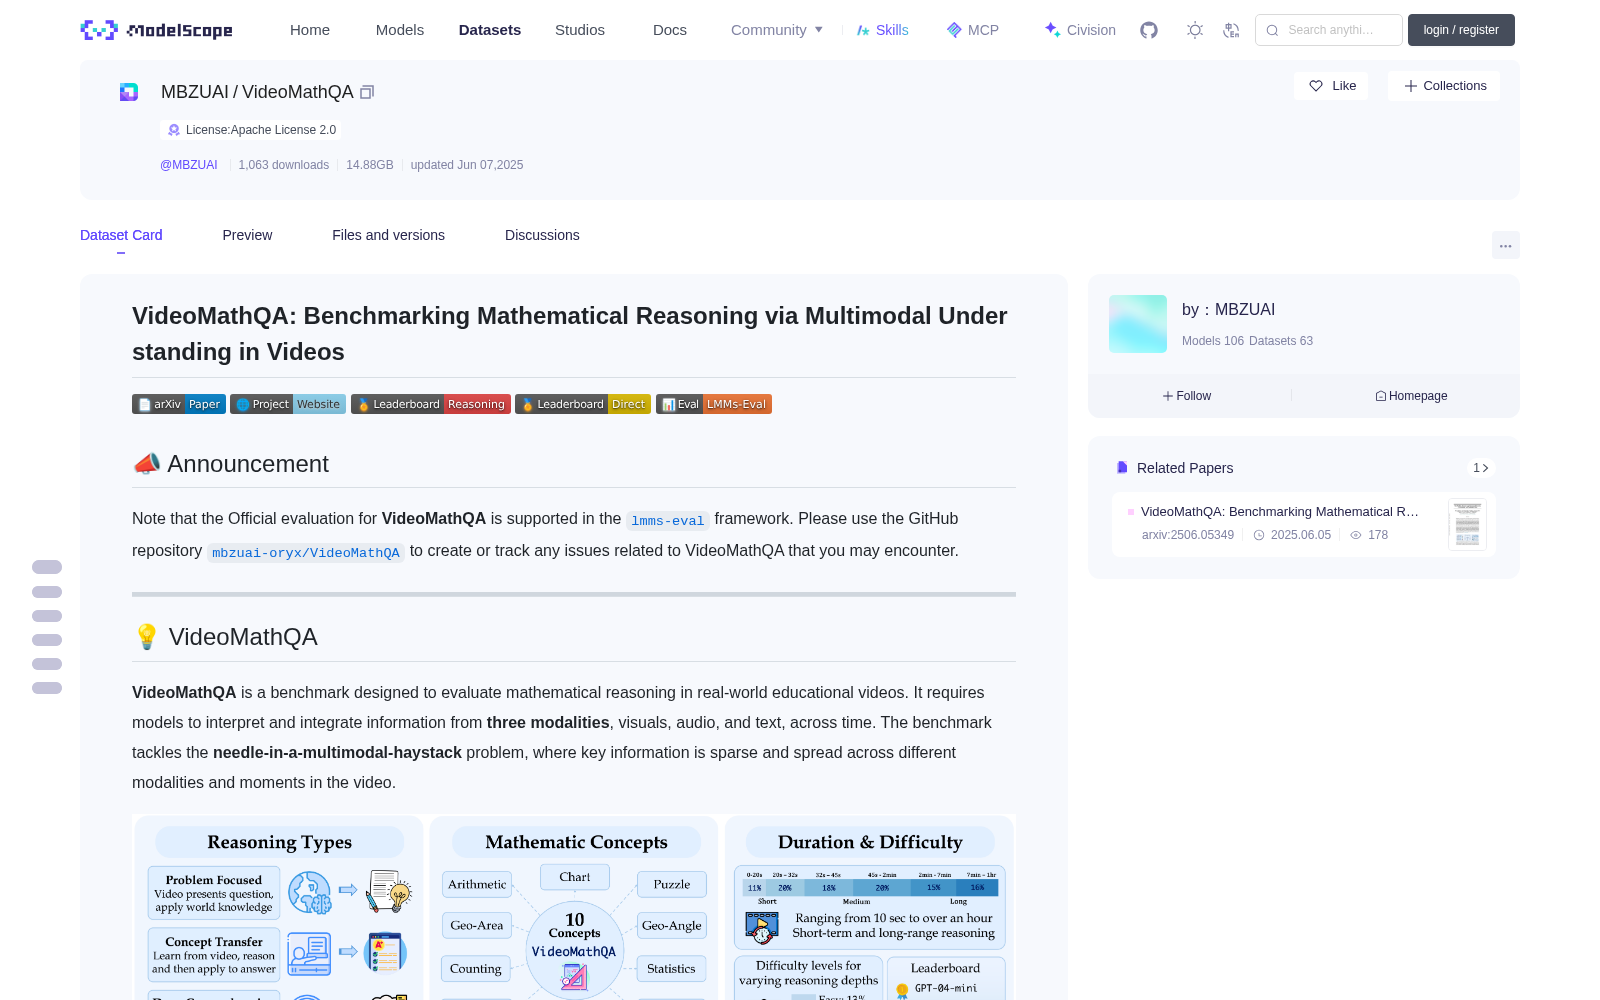
Task: Open the Datasets section
Action: (490, 30)
